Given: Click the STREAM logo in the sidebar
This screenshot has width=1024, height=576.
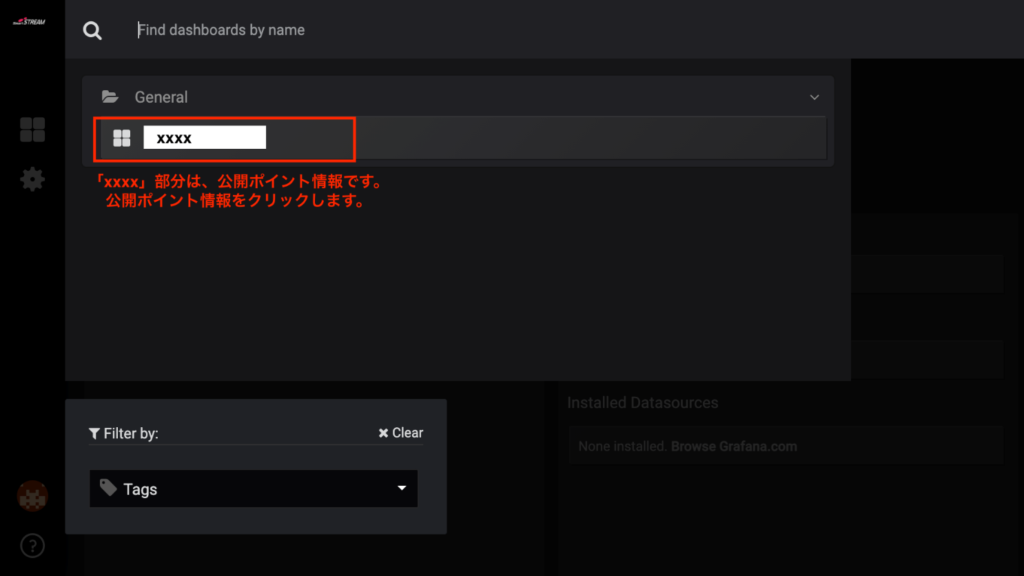Looking at the screenshot, I should pos(30,22).
